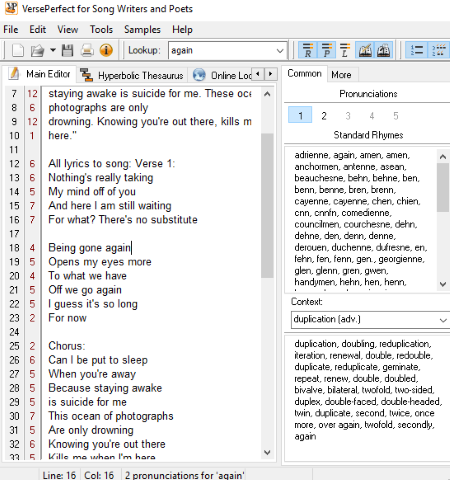Click the Hyperbolic Thesaurus tree icon
This screenshot has height=480, width=450.
coord(87,75)
